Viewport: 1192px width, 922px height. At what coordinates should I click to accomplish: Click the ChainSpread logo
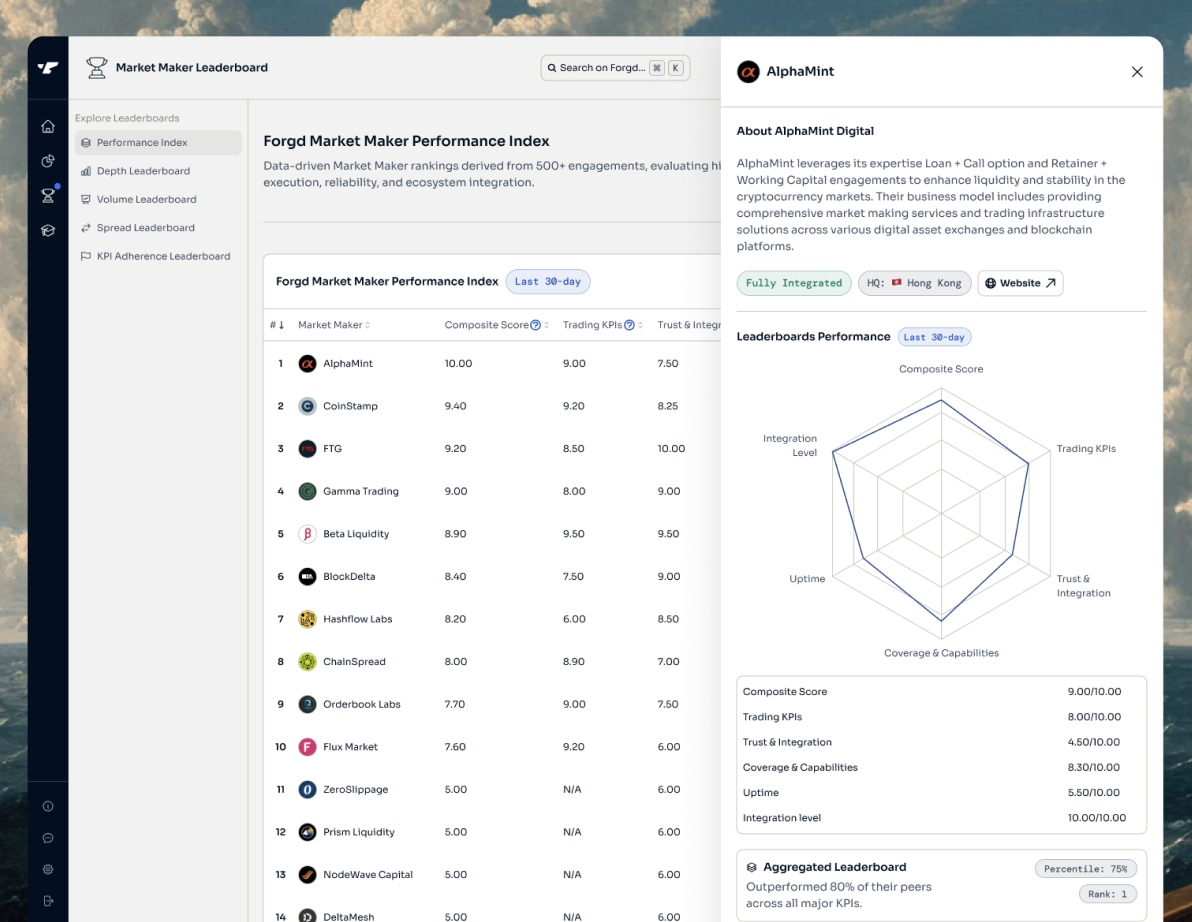coord(307,661)
